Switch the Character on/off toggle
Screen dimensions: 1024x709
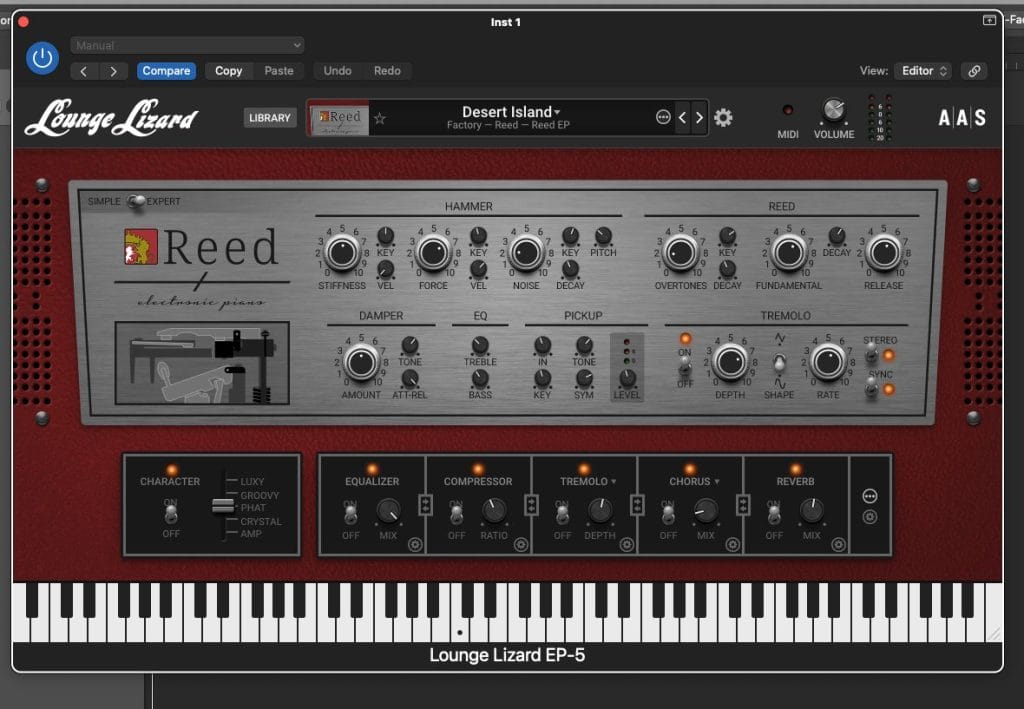tap(171, 513)
